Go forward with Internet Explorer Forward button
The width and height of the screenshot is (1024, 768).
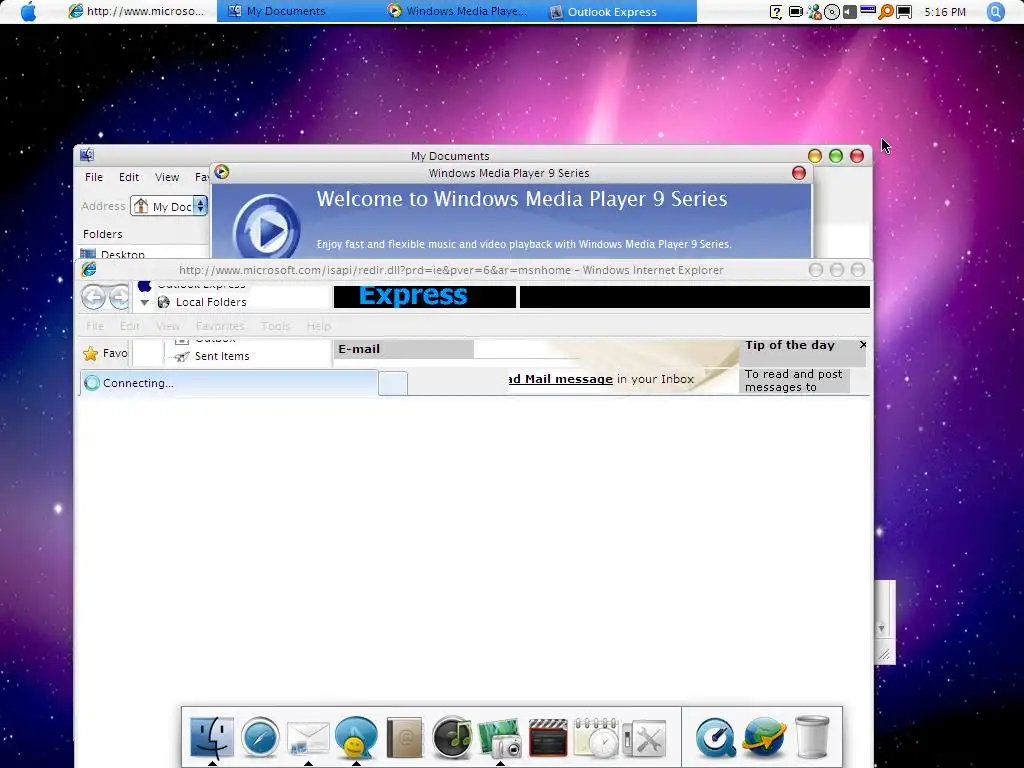119,297
